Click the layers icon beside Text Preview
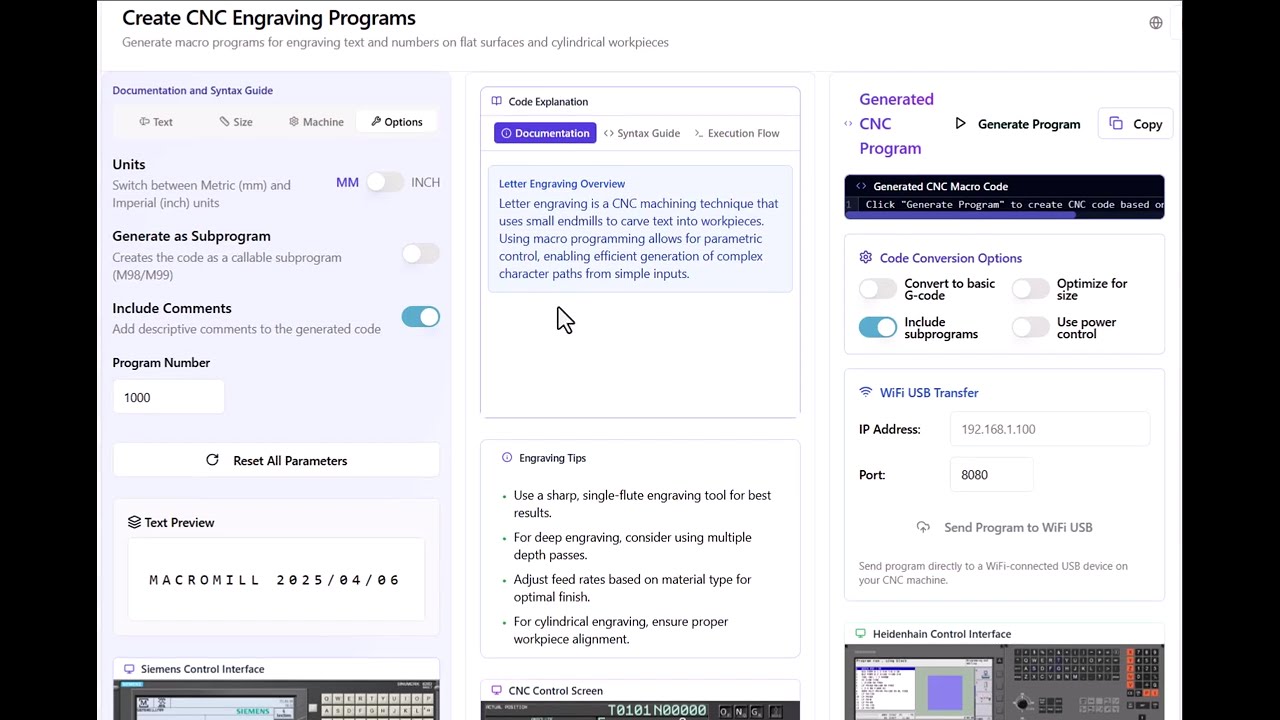1280x720 pixels. coord(134,522)
